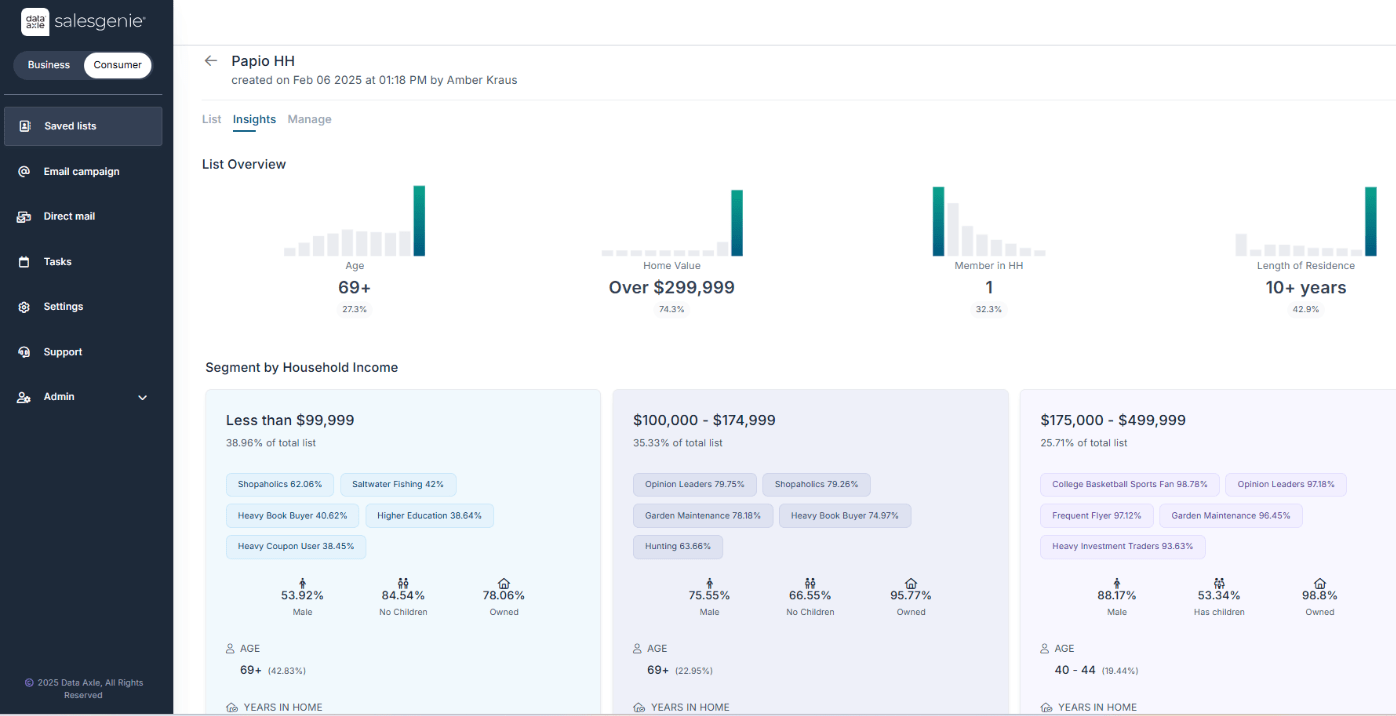Click the Tasks calendar icon
Image resolution: width=1396 pixels, height=716 pixels.
[24, 262]
